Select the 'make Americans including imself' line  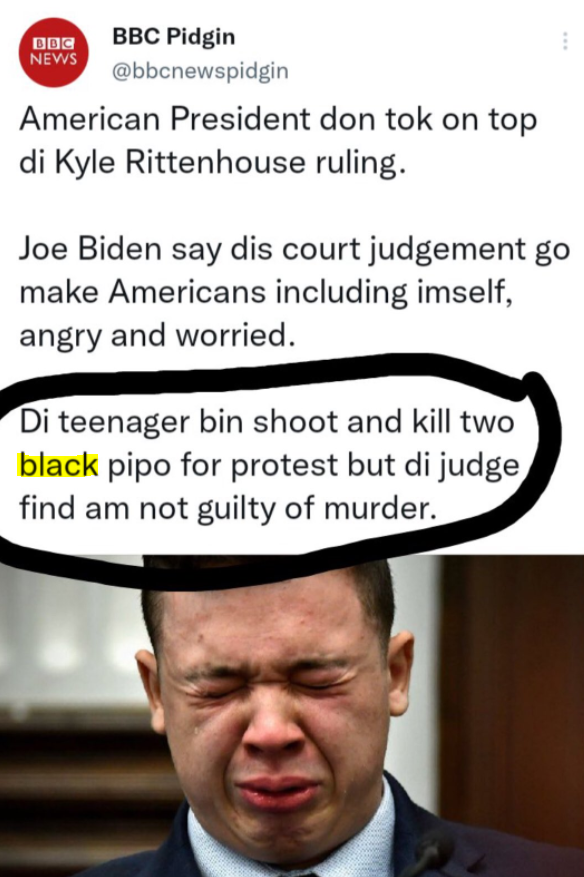[266, 293]
